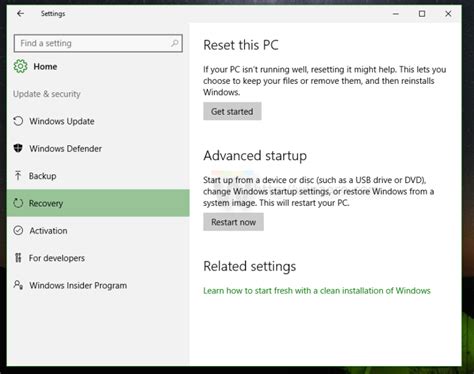Image resolution: width=474 pixels, height=374 pixels.
Task: Close the Settings window
Action: (x=448, y=14)
